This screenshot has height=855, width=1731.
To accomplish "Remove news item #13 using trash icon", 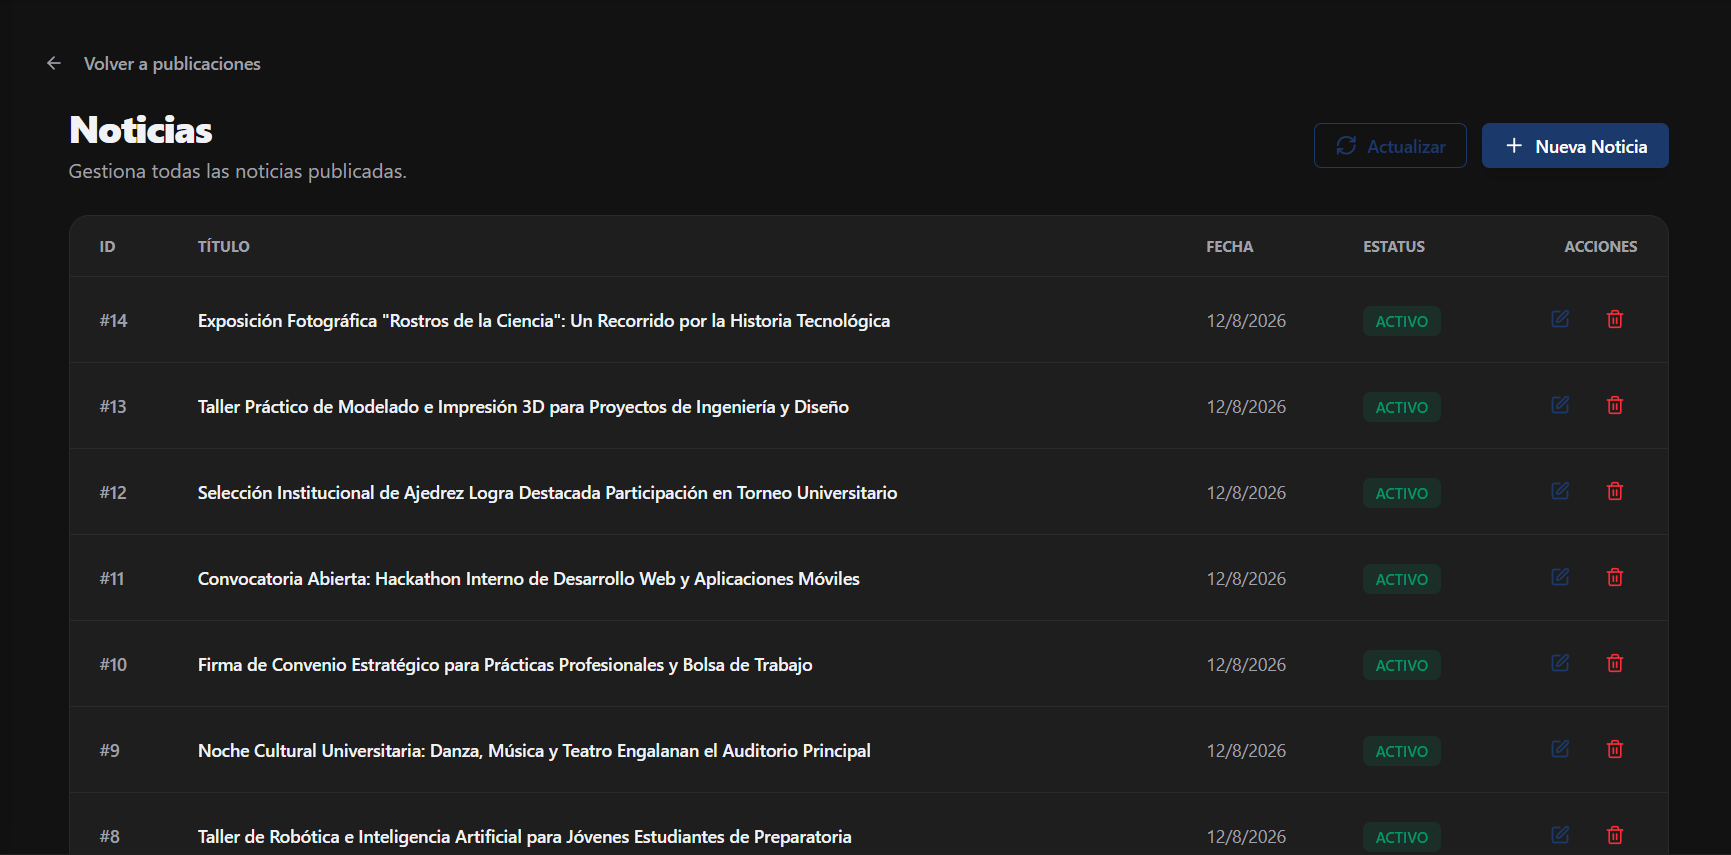I will pyautogui.click(x=1615, y=405).
